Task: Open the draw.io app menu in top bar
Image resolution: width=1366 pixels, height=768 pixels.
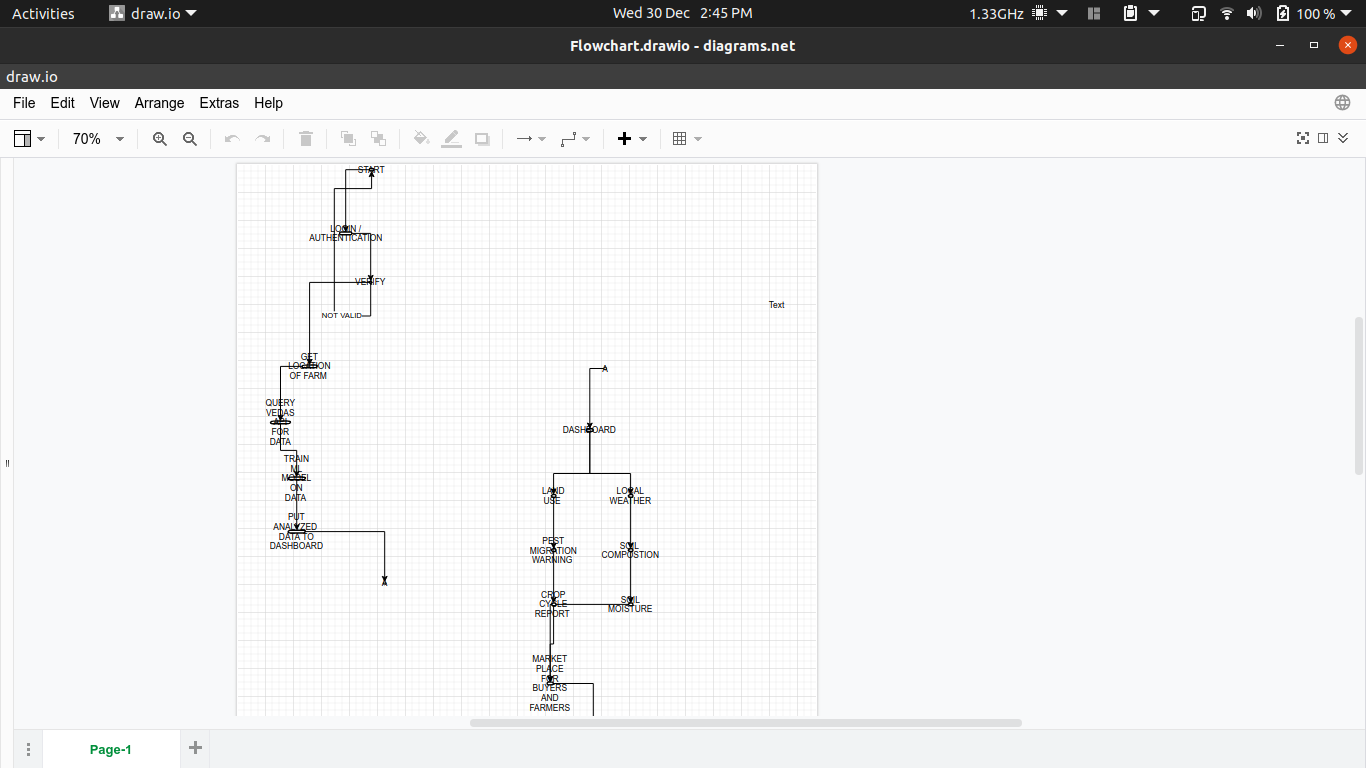Action: click(153, 13)
